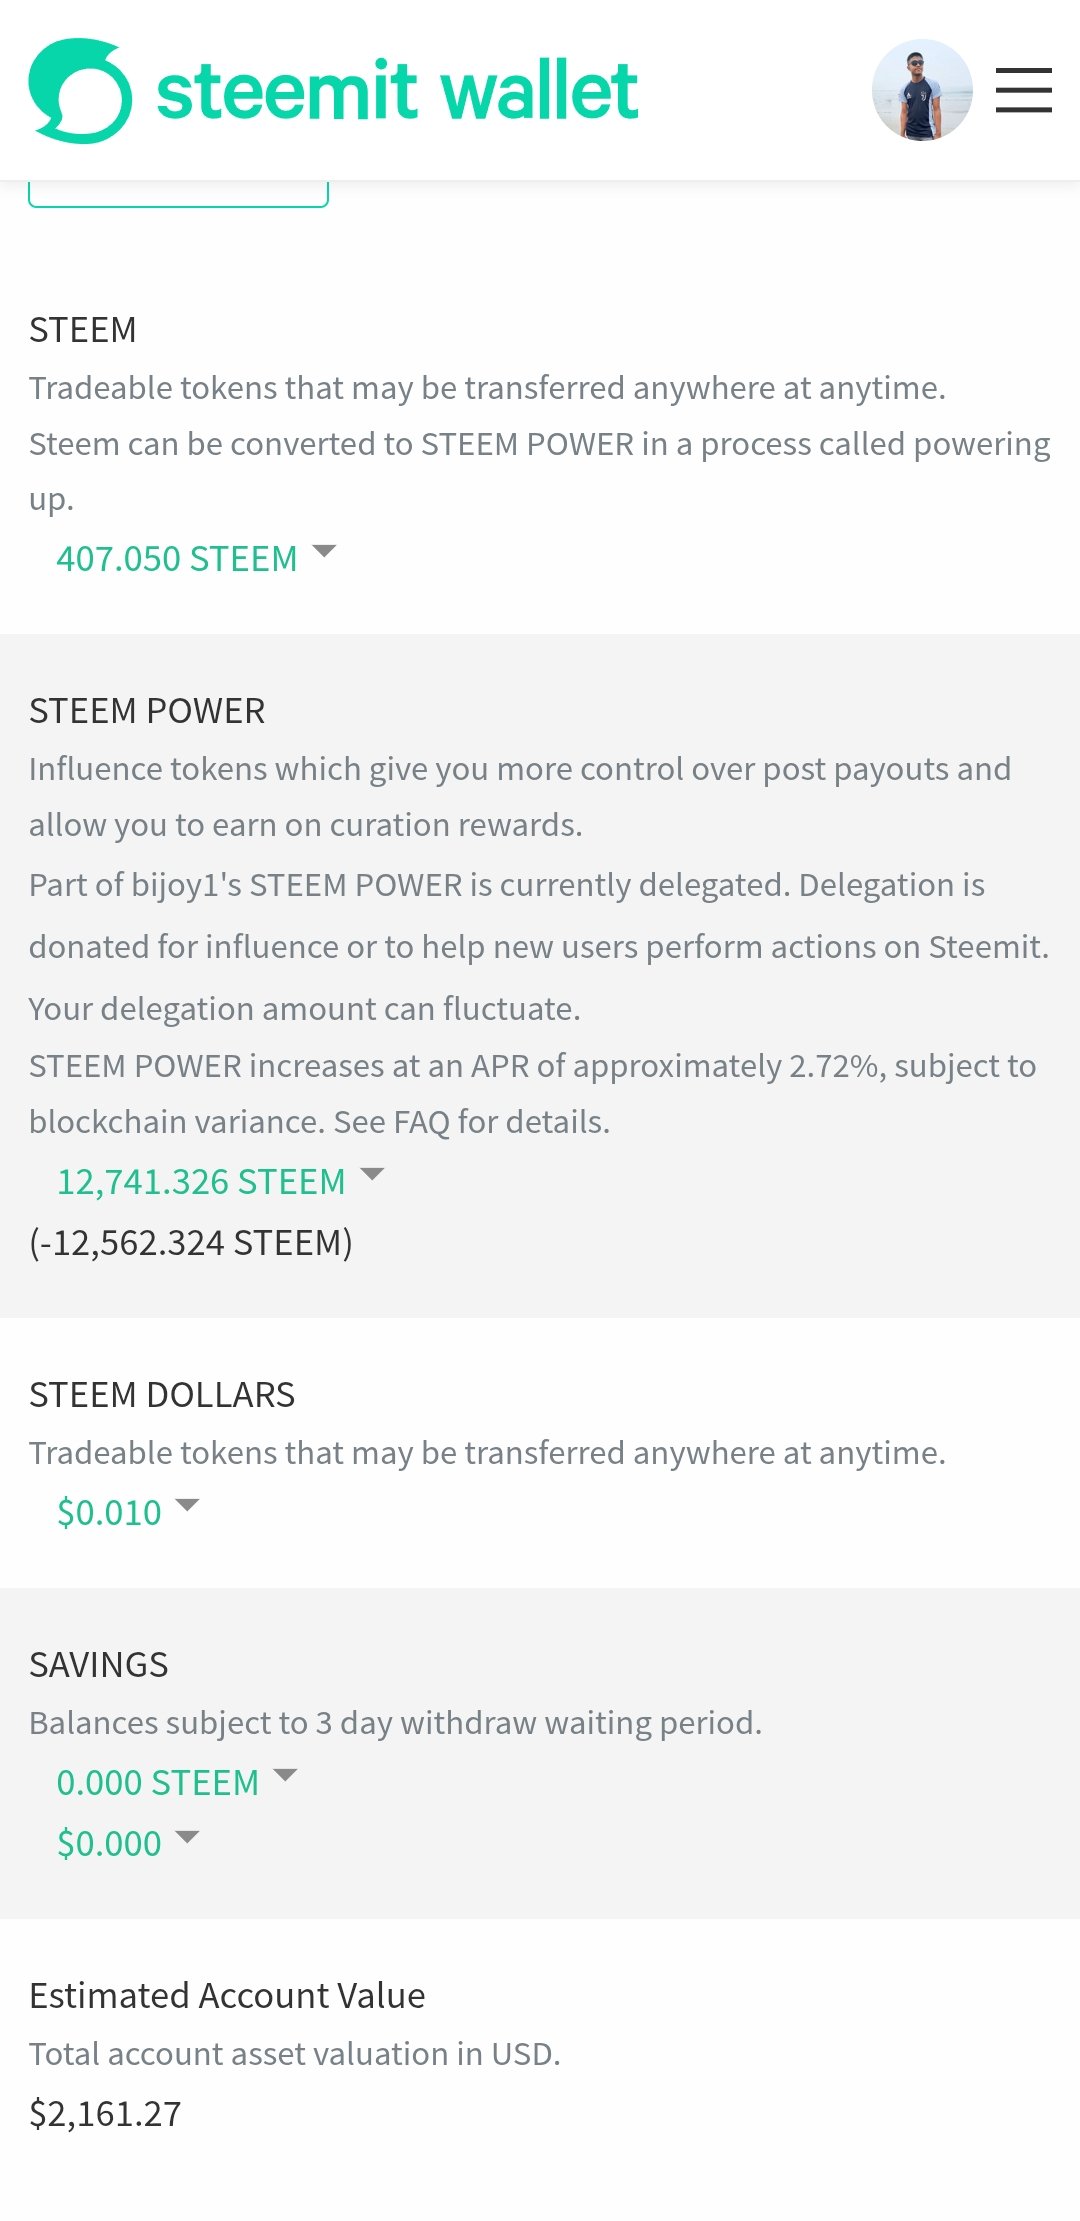Click the steemit wallet wordmark

pos(397,91)
